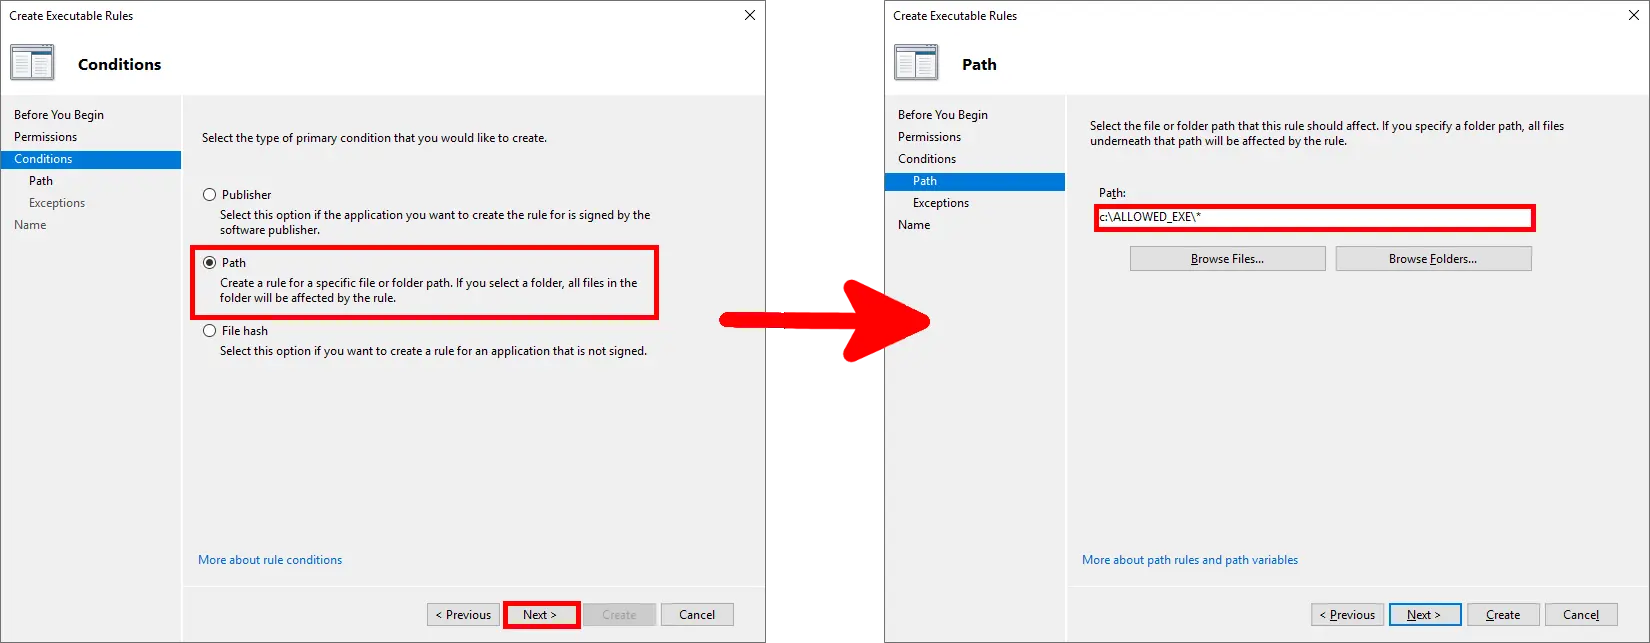The width and height of the screenshot is (1650, 643).
Task: Click the enabled Create button in the Path dialog
Action: click(x=1502, y=615)
